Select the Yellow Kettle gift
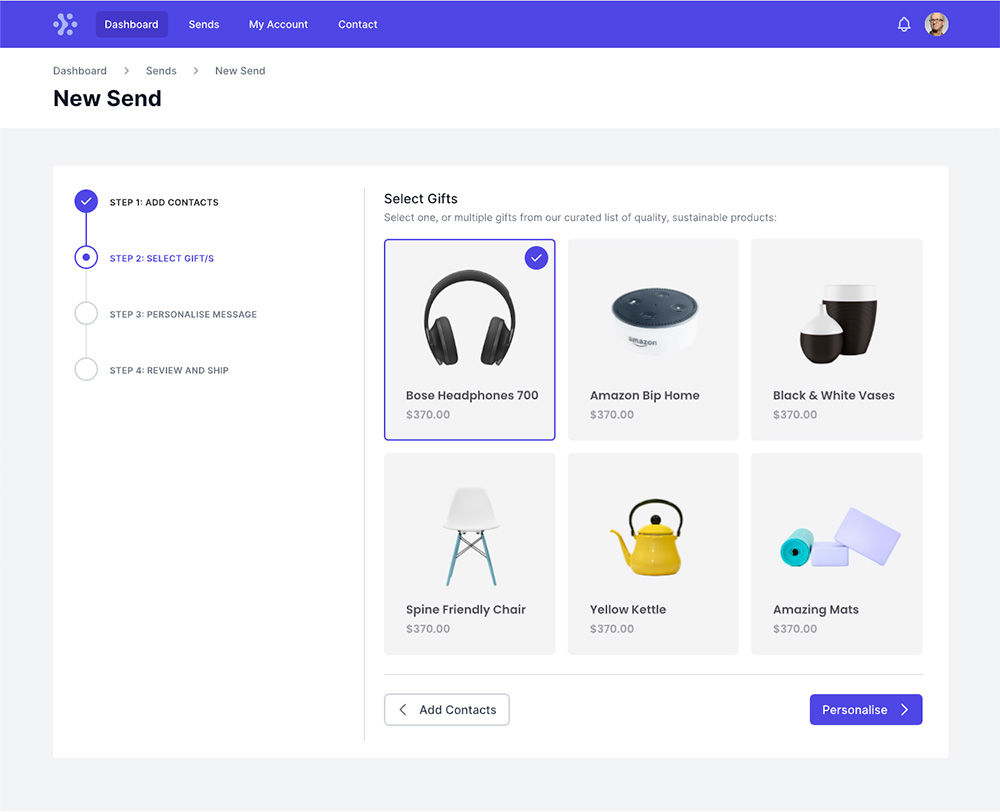Screen dimensions: 1000x812 (653, 553)
